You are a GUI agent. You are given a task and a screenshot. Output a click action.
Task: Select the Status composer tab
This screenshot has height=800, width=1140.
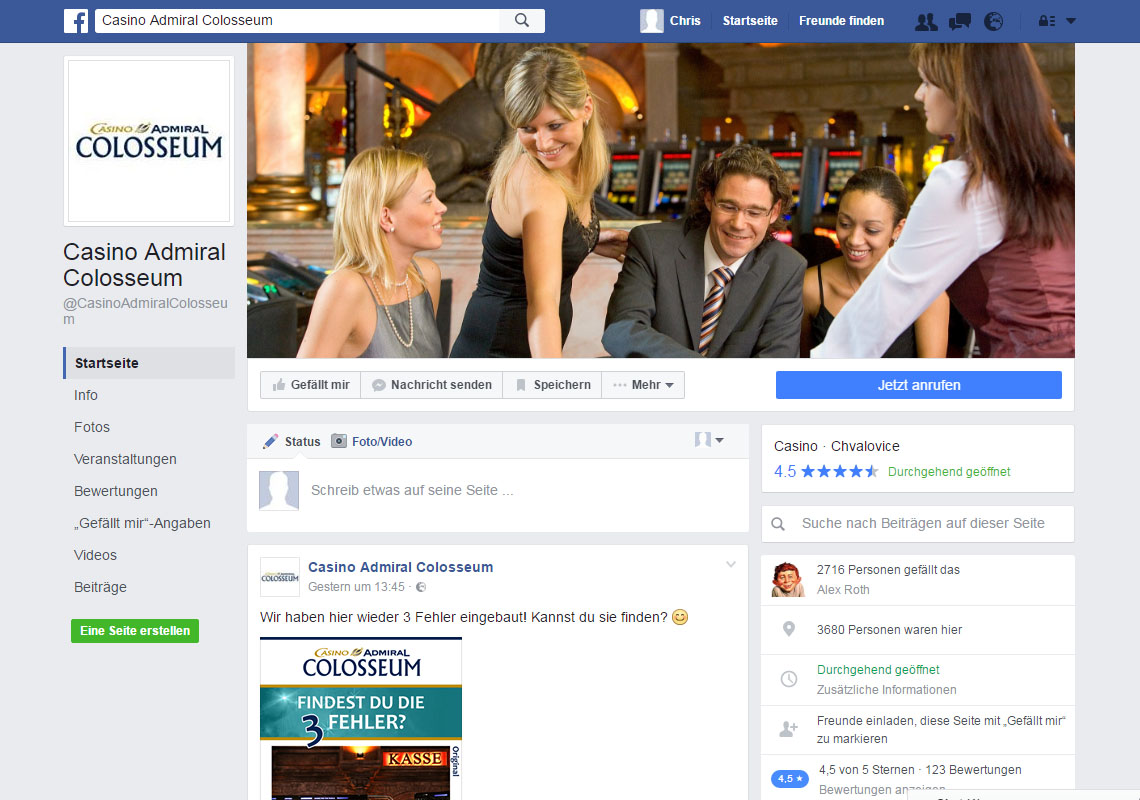point(292,441)
